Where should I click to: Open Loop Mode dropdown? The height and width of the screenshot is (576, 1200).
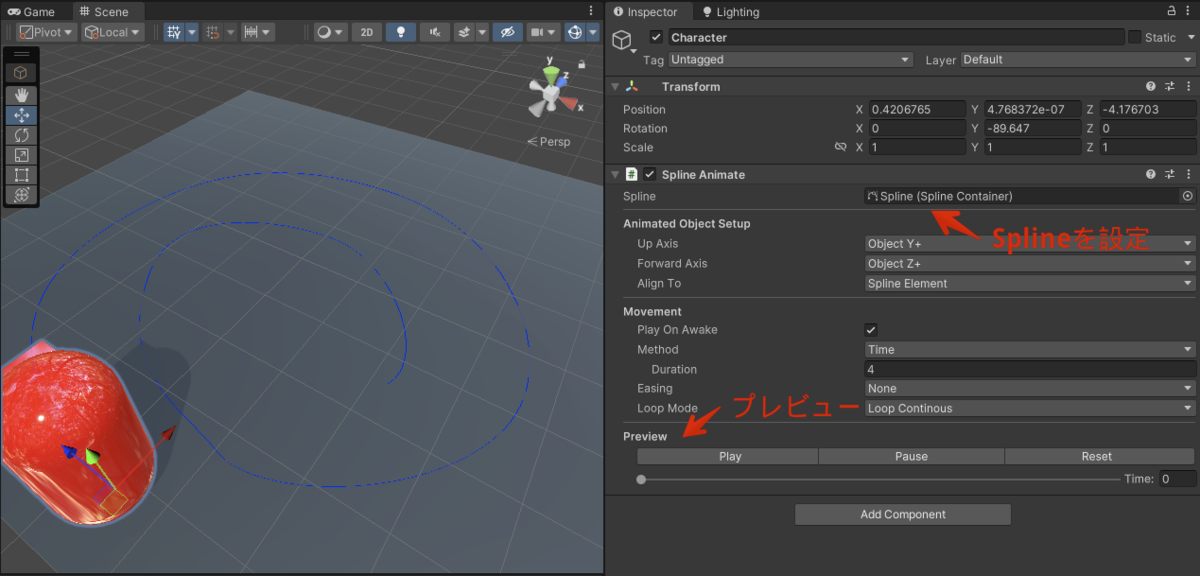1030,409
